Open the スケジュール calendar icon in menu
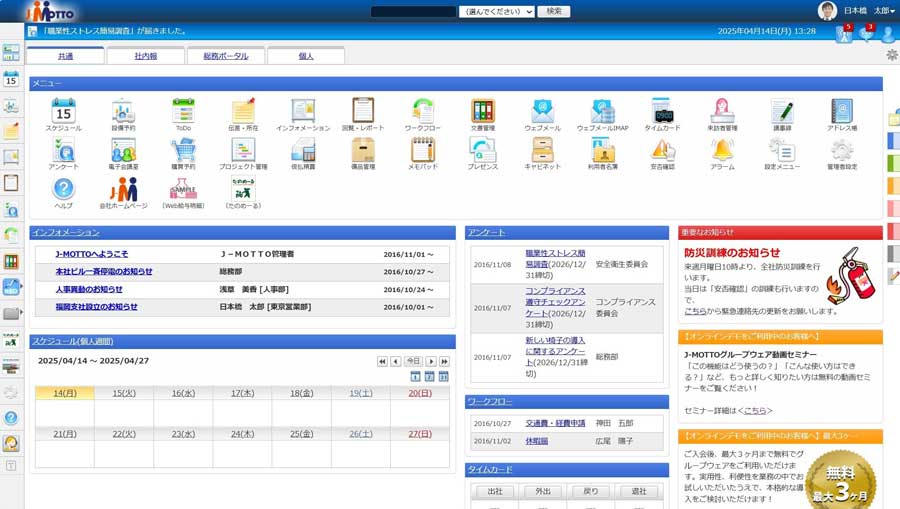900x509 pixels. 64,112
